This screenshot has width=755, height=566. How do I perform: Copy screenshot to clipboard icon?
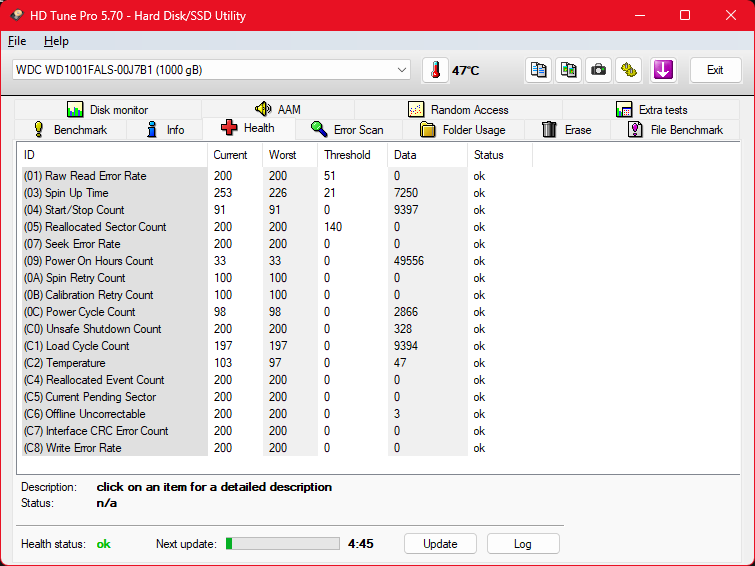(569, 70)
